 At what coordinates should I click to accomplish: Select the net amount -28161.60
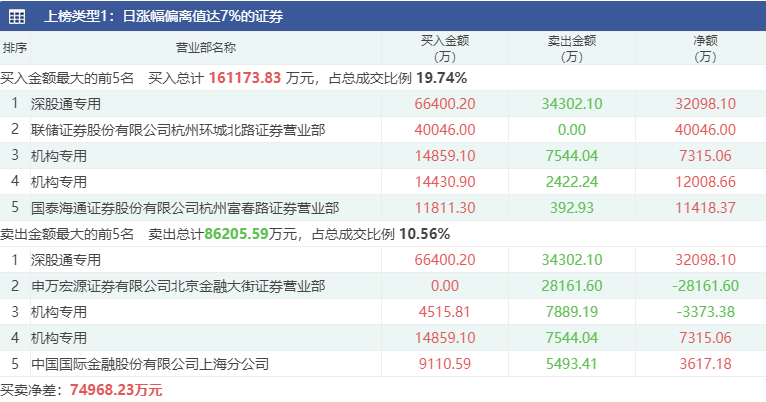pos(705,286)
